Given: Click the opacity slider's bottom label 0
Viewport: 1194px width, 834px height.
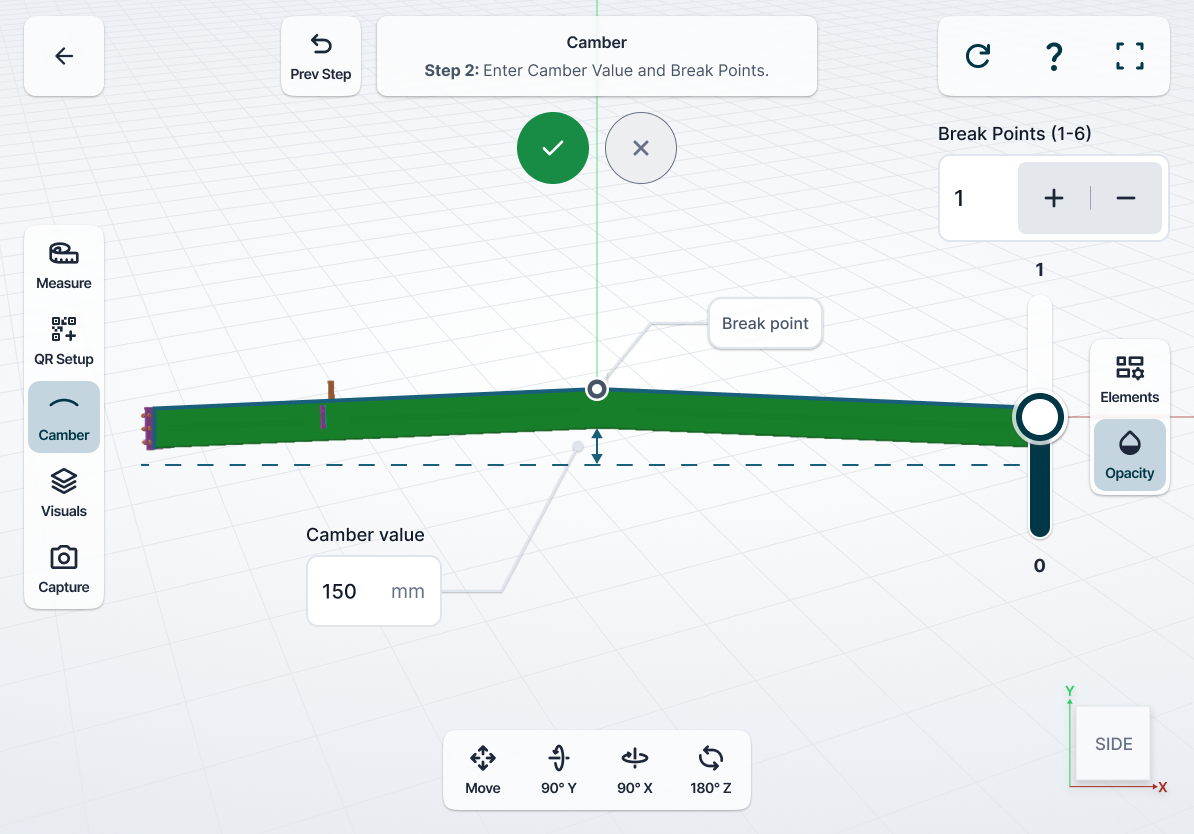Looking at the screenshot, I should (1039, 566).
